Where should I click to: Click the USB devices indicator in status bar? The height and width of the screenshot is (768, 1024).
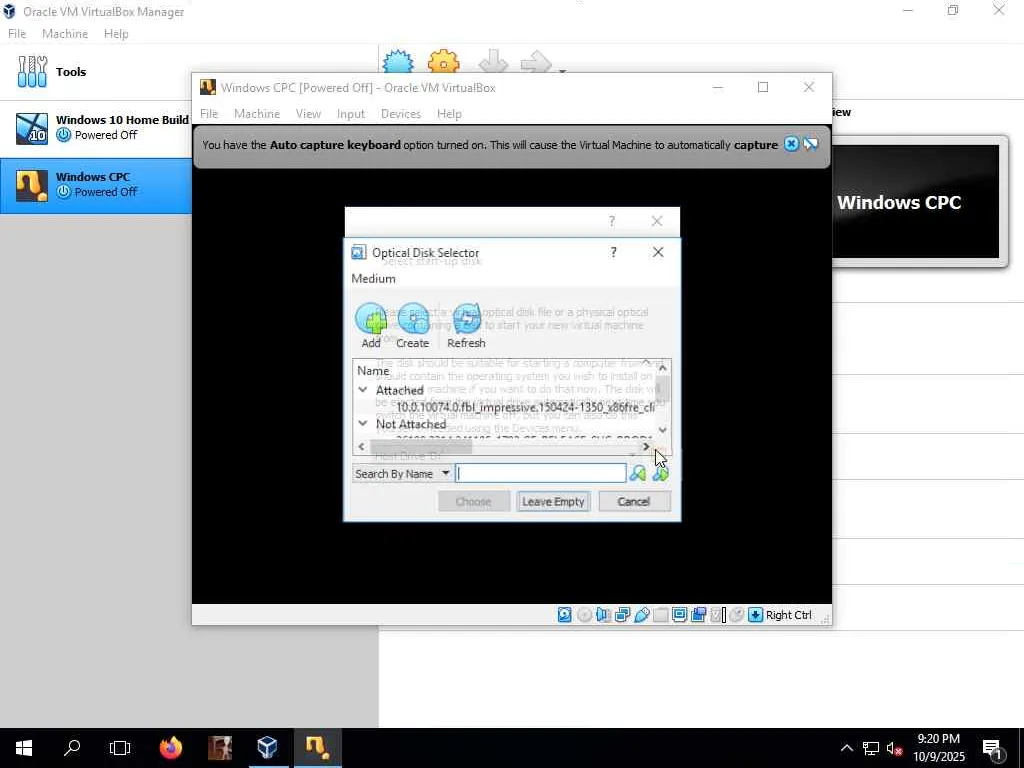[x=642, y=615]
